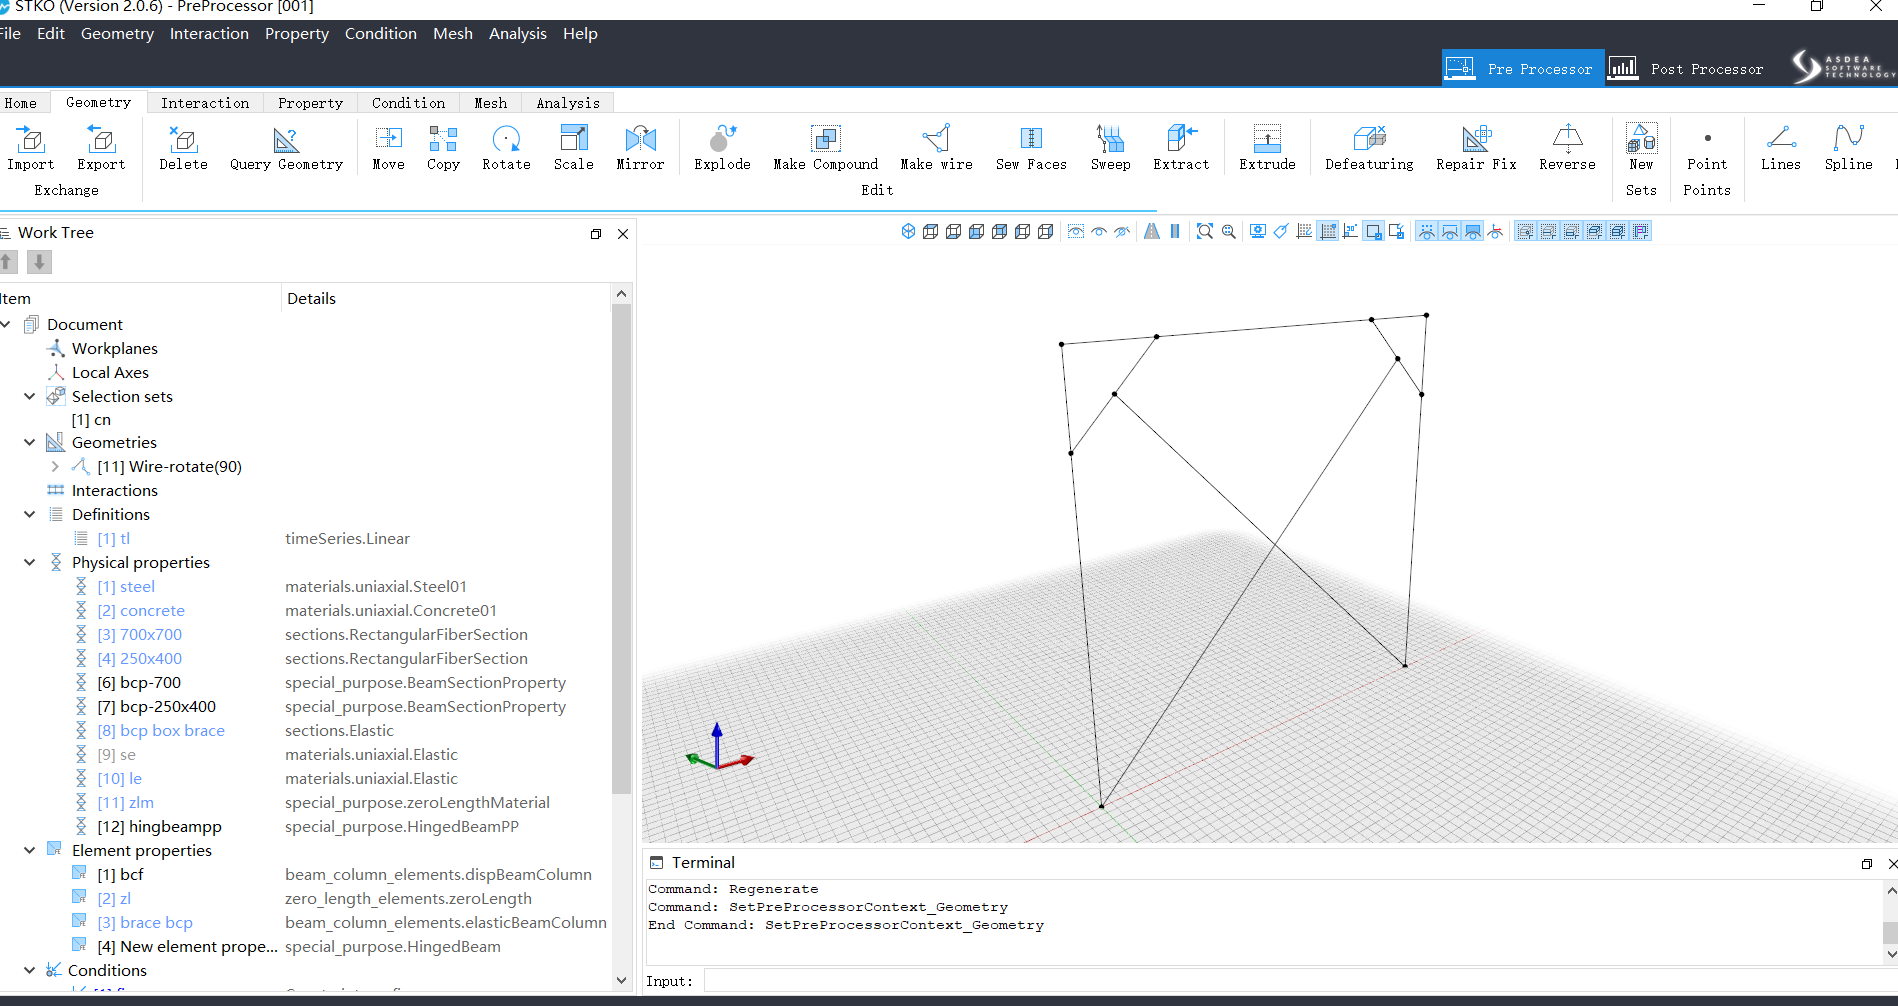Viewport: 1898px width, 1006px height.
Task: Click the Import geometry icon
Action: [x=31, y=147]
